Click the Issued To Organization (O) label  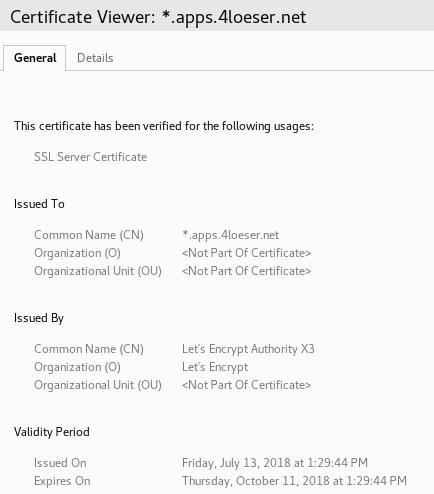coord(77,253)
